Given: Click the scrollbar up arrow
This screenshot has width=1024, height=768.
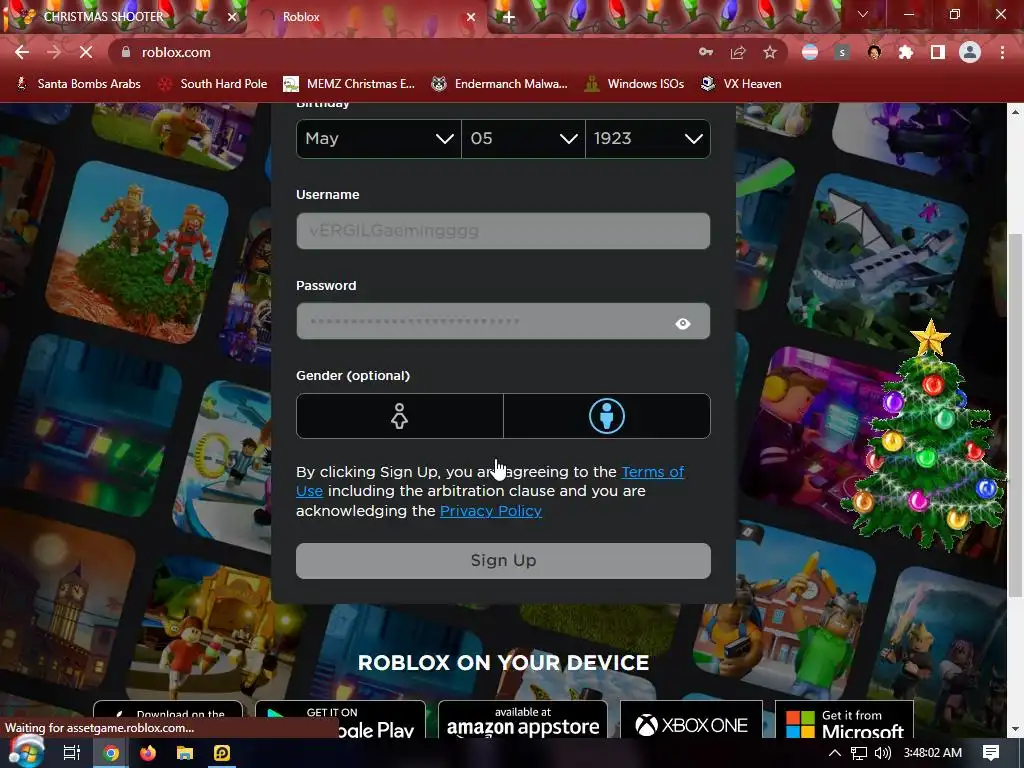Looking at the screenshot, I should point(1015,112).
